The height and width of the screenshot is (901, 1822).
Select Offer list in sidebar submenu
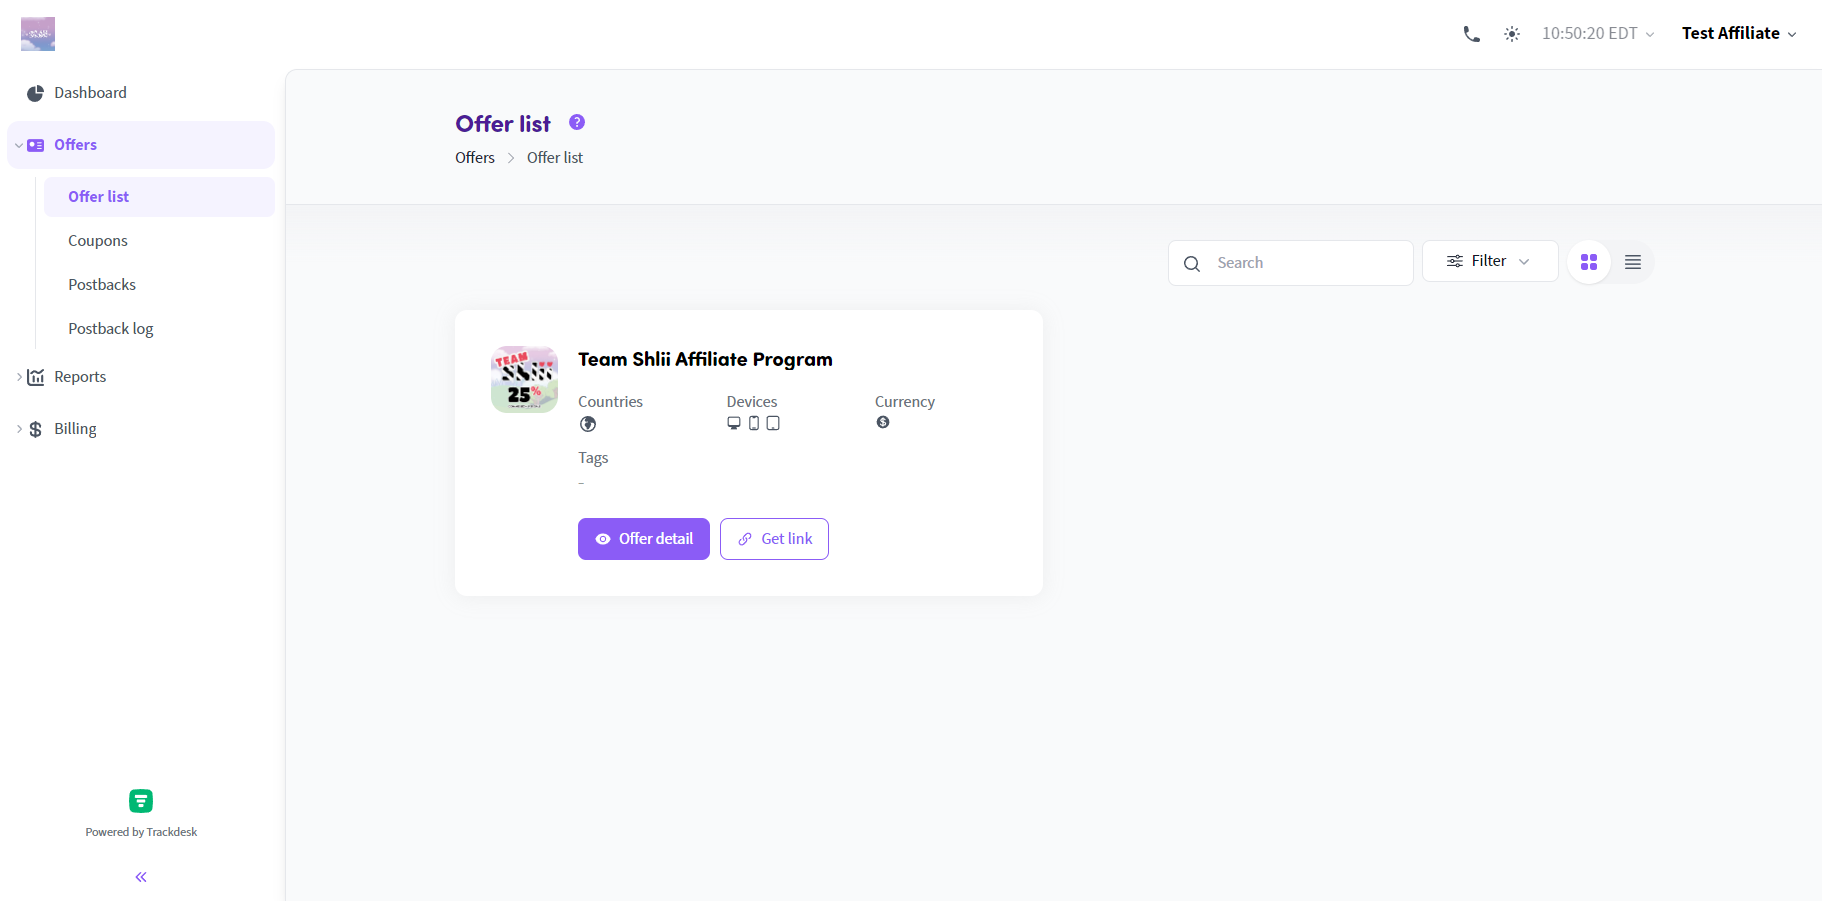[159, 197]
